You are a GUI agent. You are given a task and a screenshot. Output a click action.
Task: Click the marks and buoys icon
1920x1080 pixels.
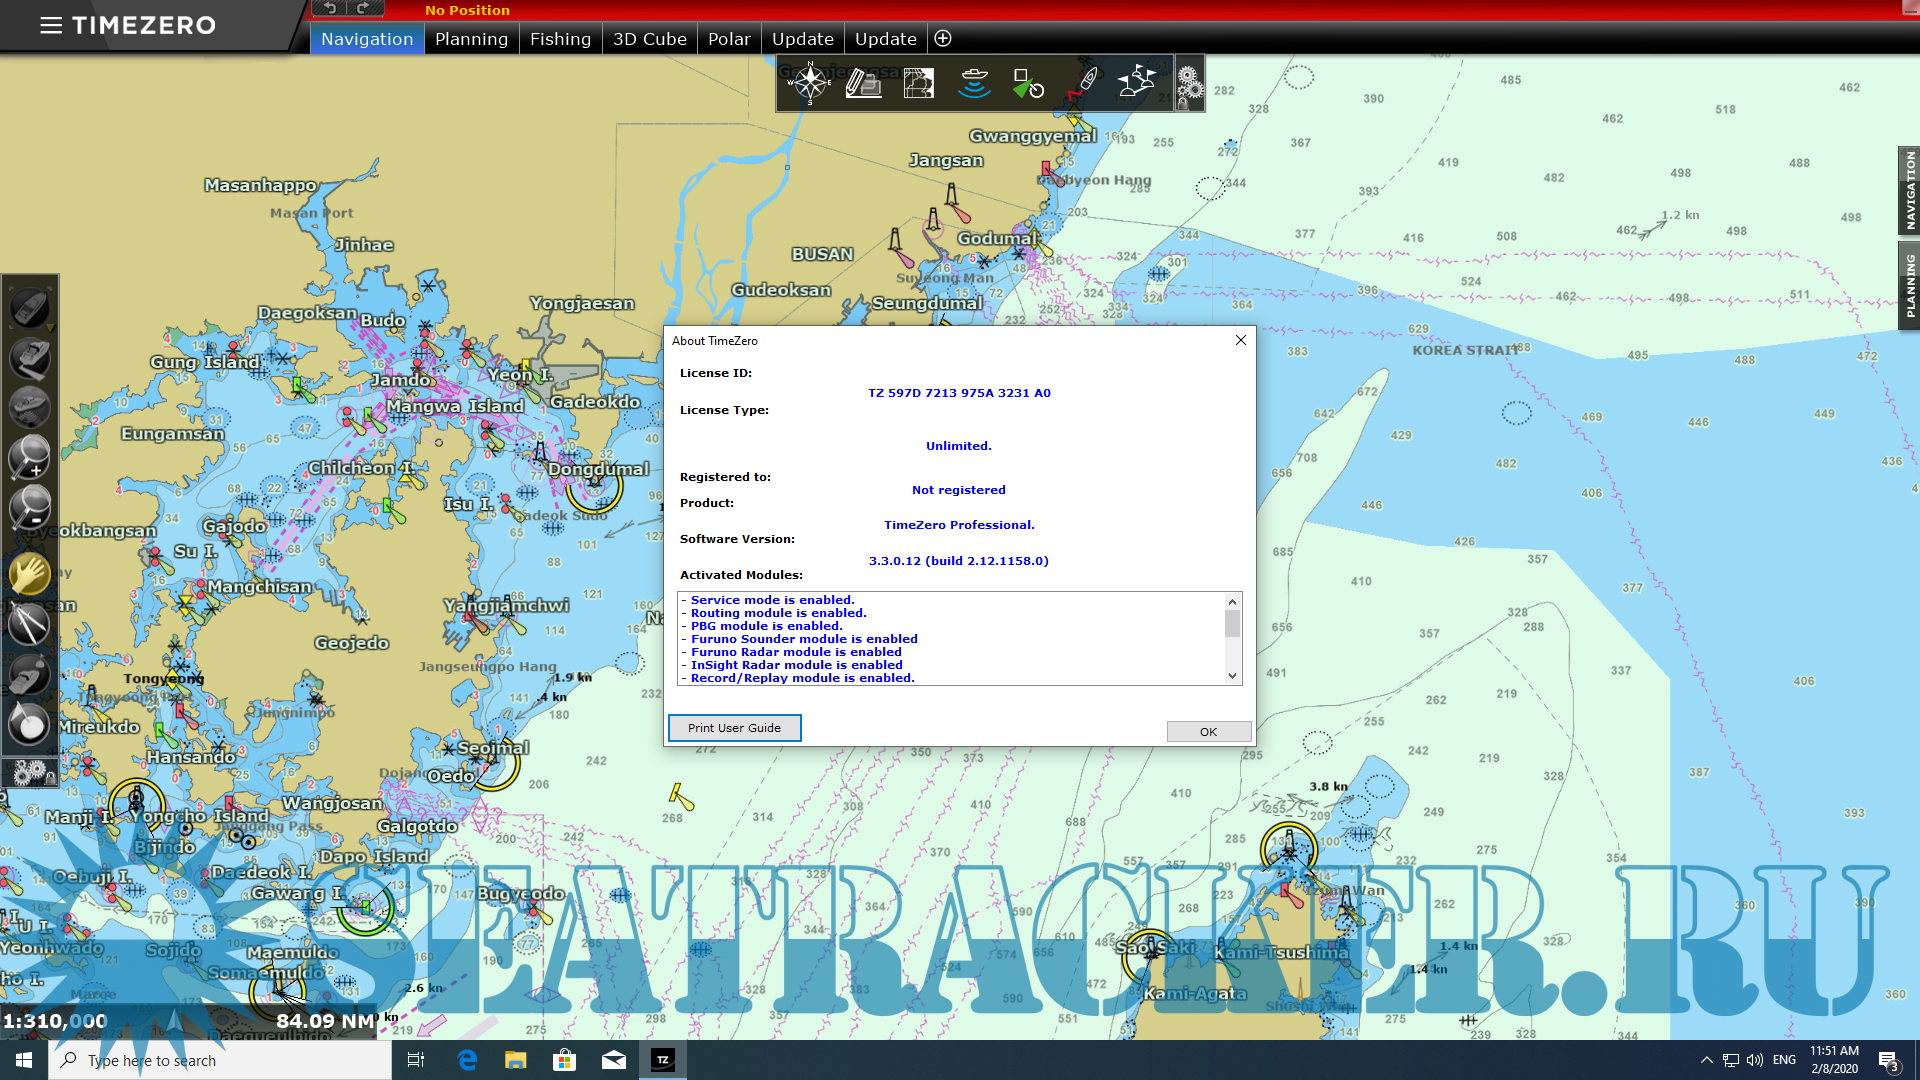tap(1137, 83)
